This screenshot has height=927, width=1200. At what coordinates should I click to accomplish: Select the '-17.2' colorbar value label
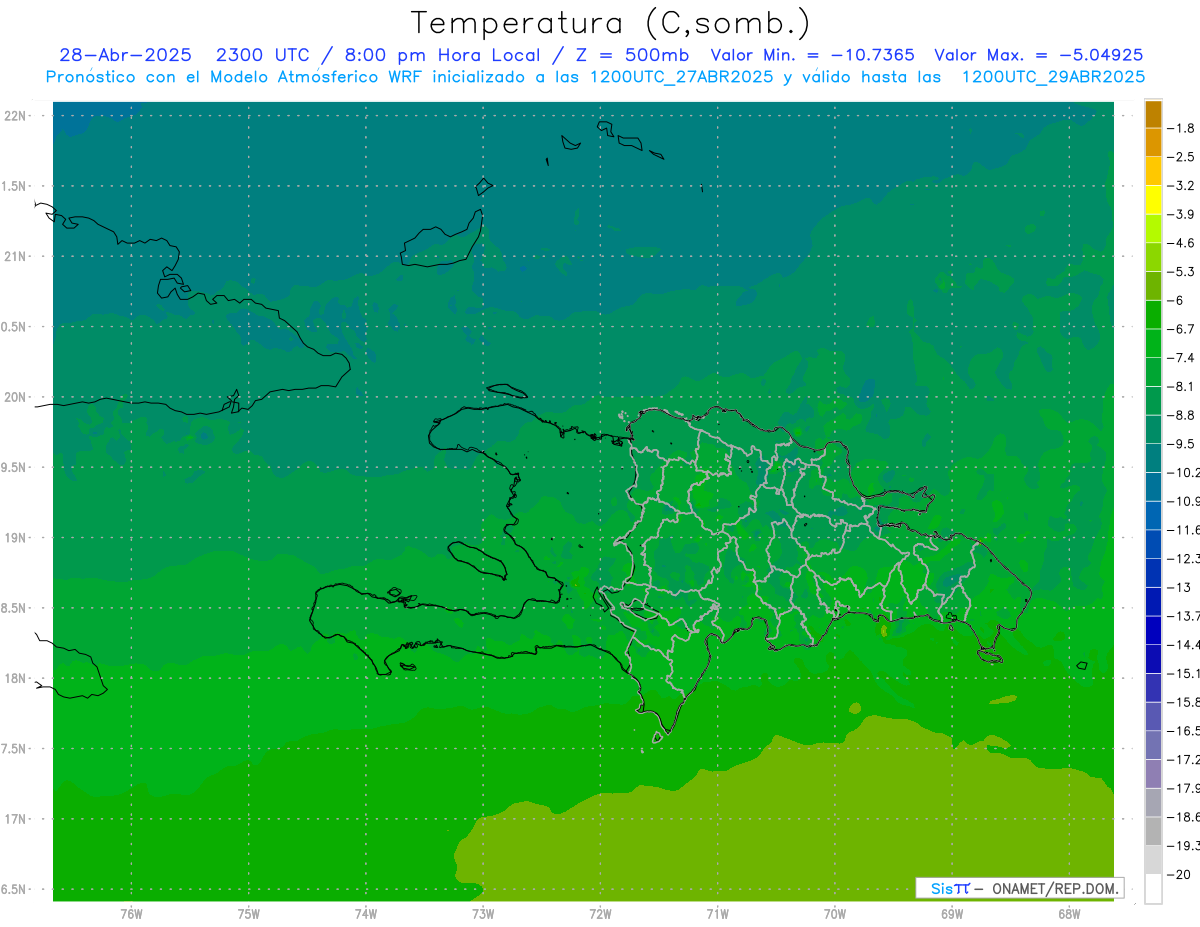[x=1185, y=760]
